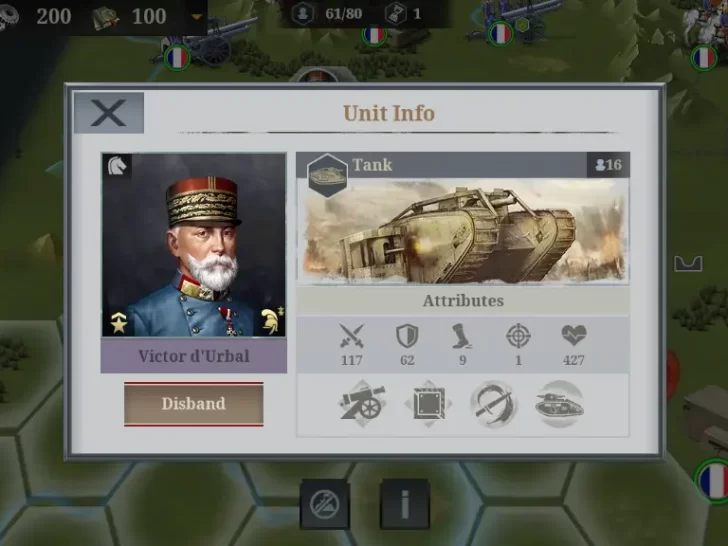Image resolution: width=728 pixels, height=546 pixels.
Task: Click the Disband button
Action: click(194, 403)
